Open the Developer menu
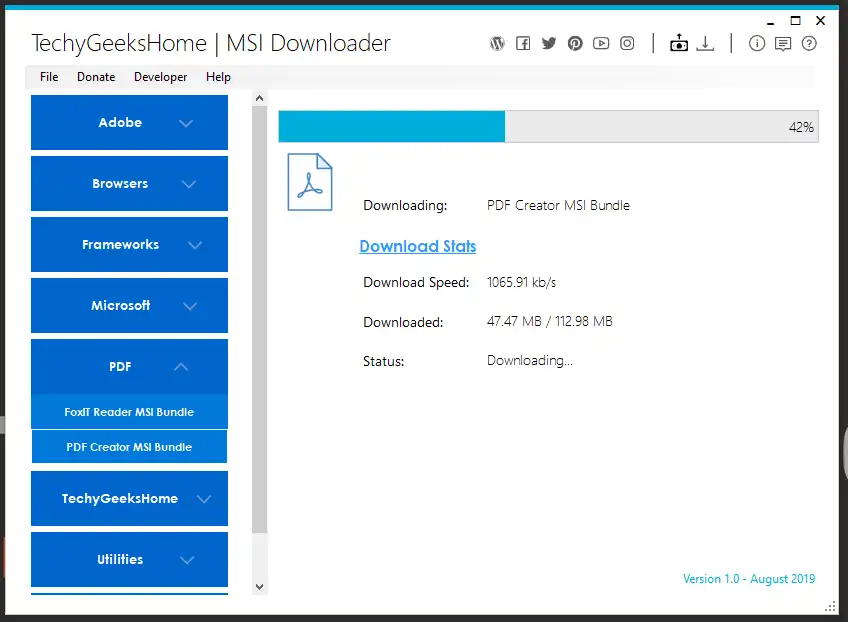This screenshot has width=848, height=622. click(x=160, y=77)
